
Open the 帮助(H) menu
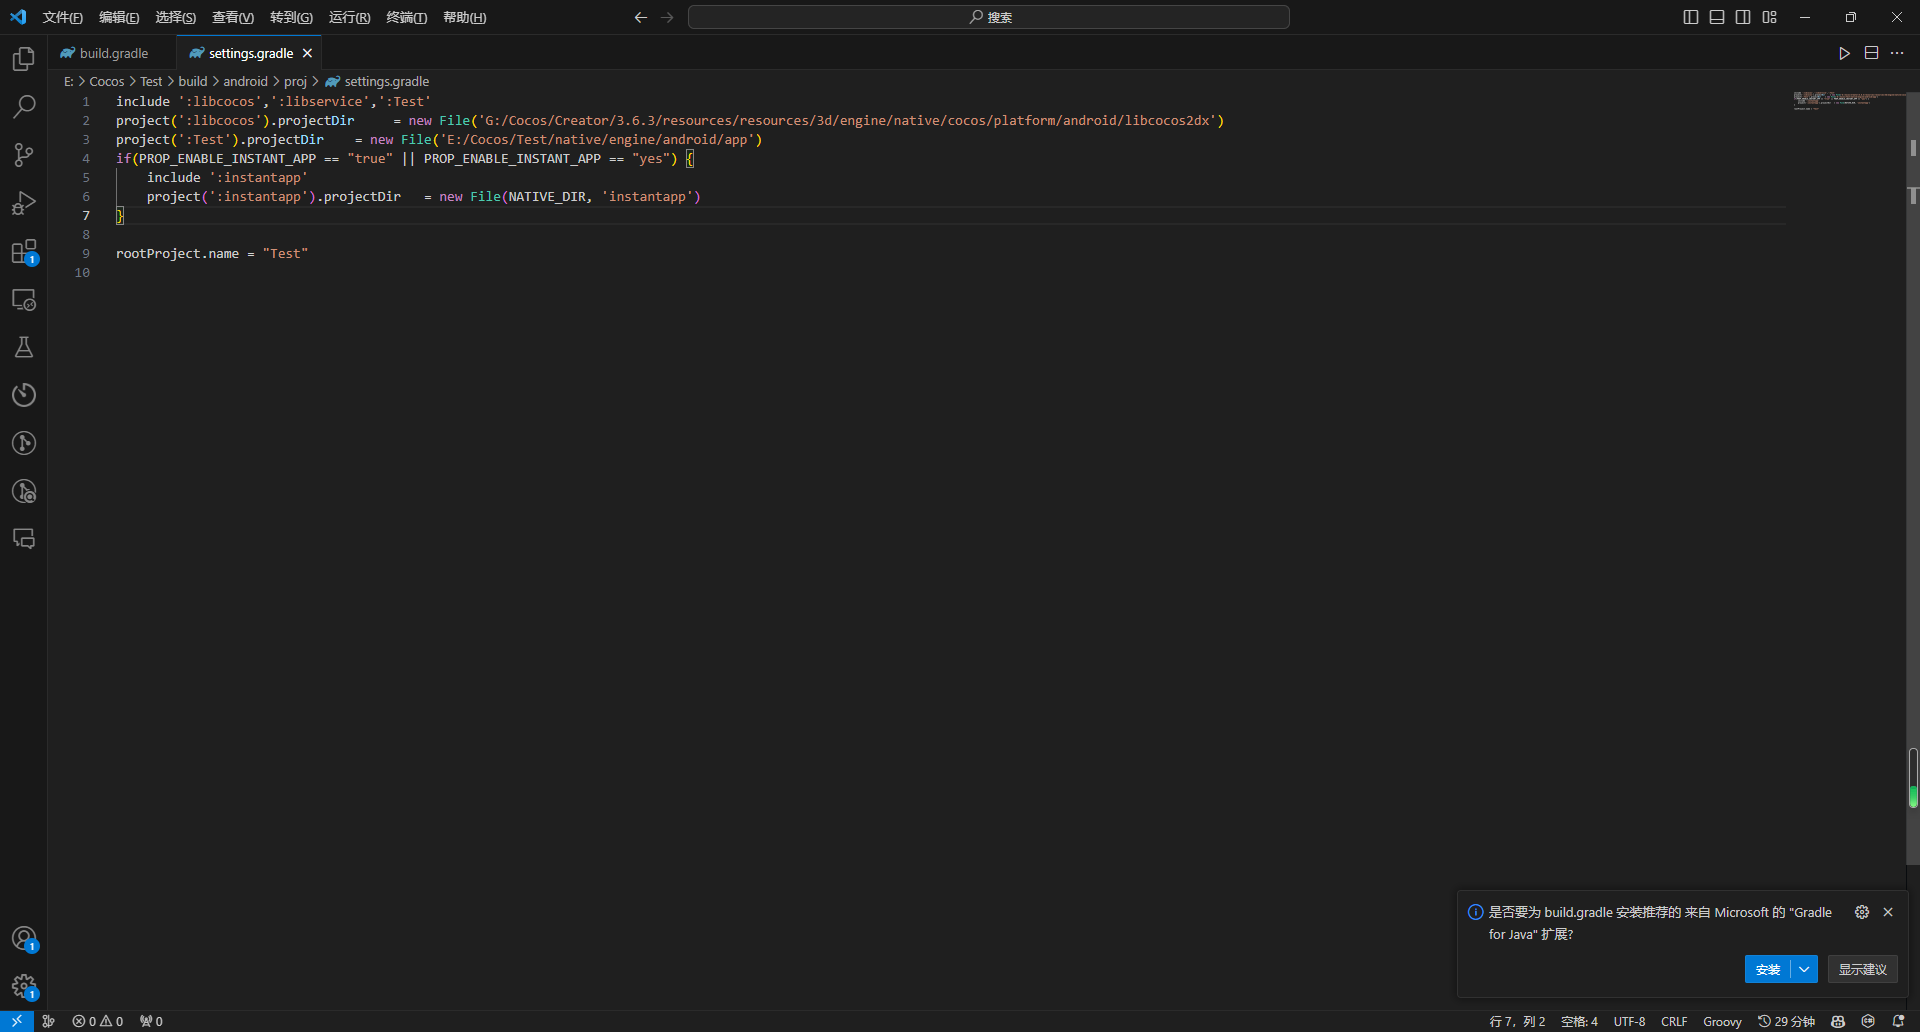[x=465, y=17]
